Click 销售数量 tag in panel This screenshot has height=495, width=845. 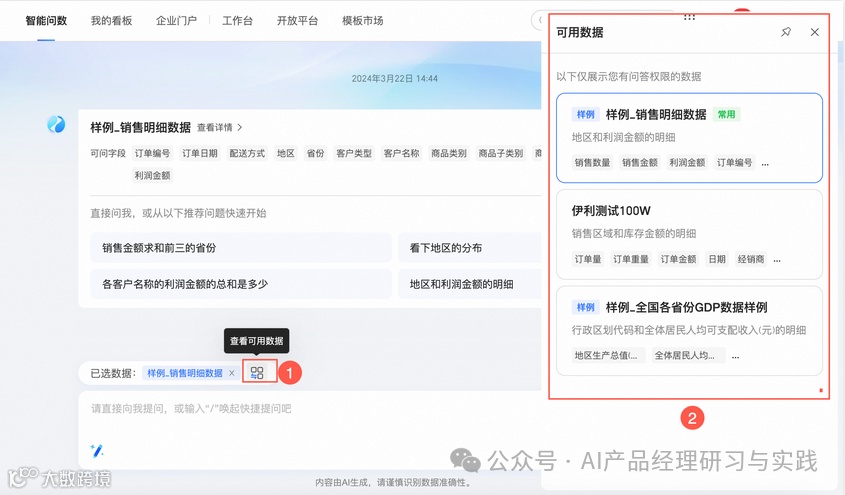click(x=592, y=163)
